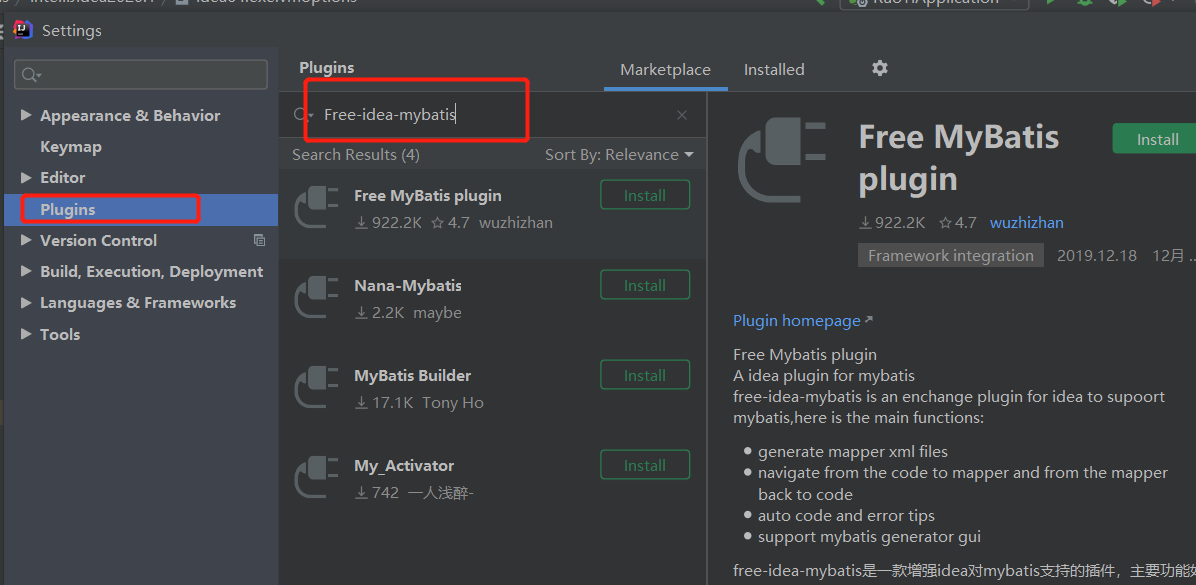Image resolution: width=1196 pixels, height=585 pixels.
Task: Click the 'generate mapper xml files' bullet
Action: [853, 452]
